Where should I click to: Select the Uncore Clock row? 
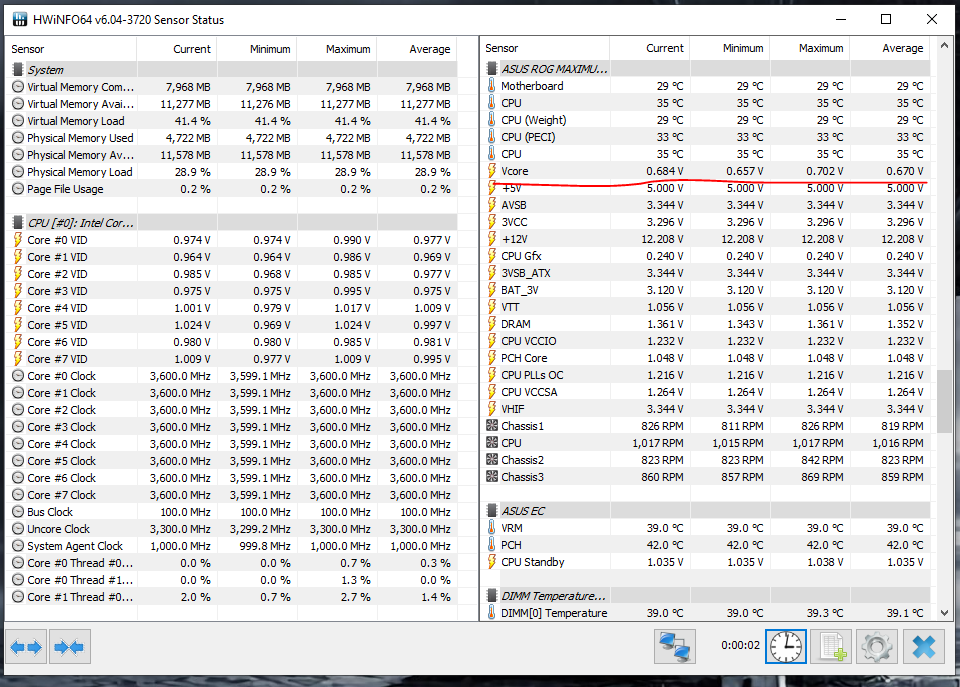(x=231, y=529)
